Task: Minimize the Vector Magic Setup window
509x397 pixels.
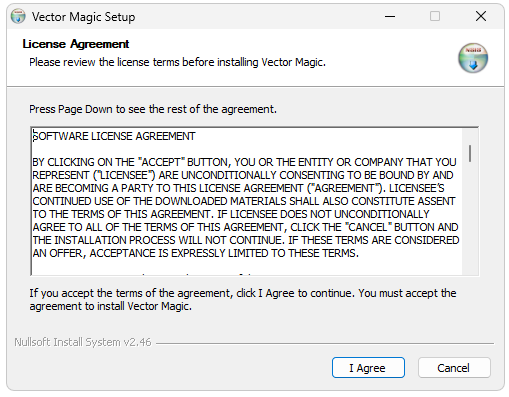Action: click(x=390, y=16)
